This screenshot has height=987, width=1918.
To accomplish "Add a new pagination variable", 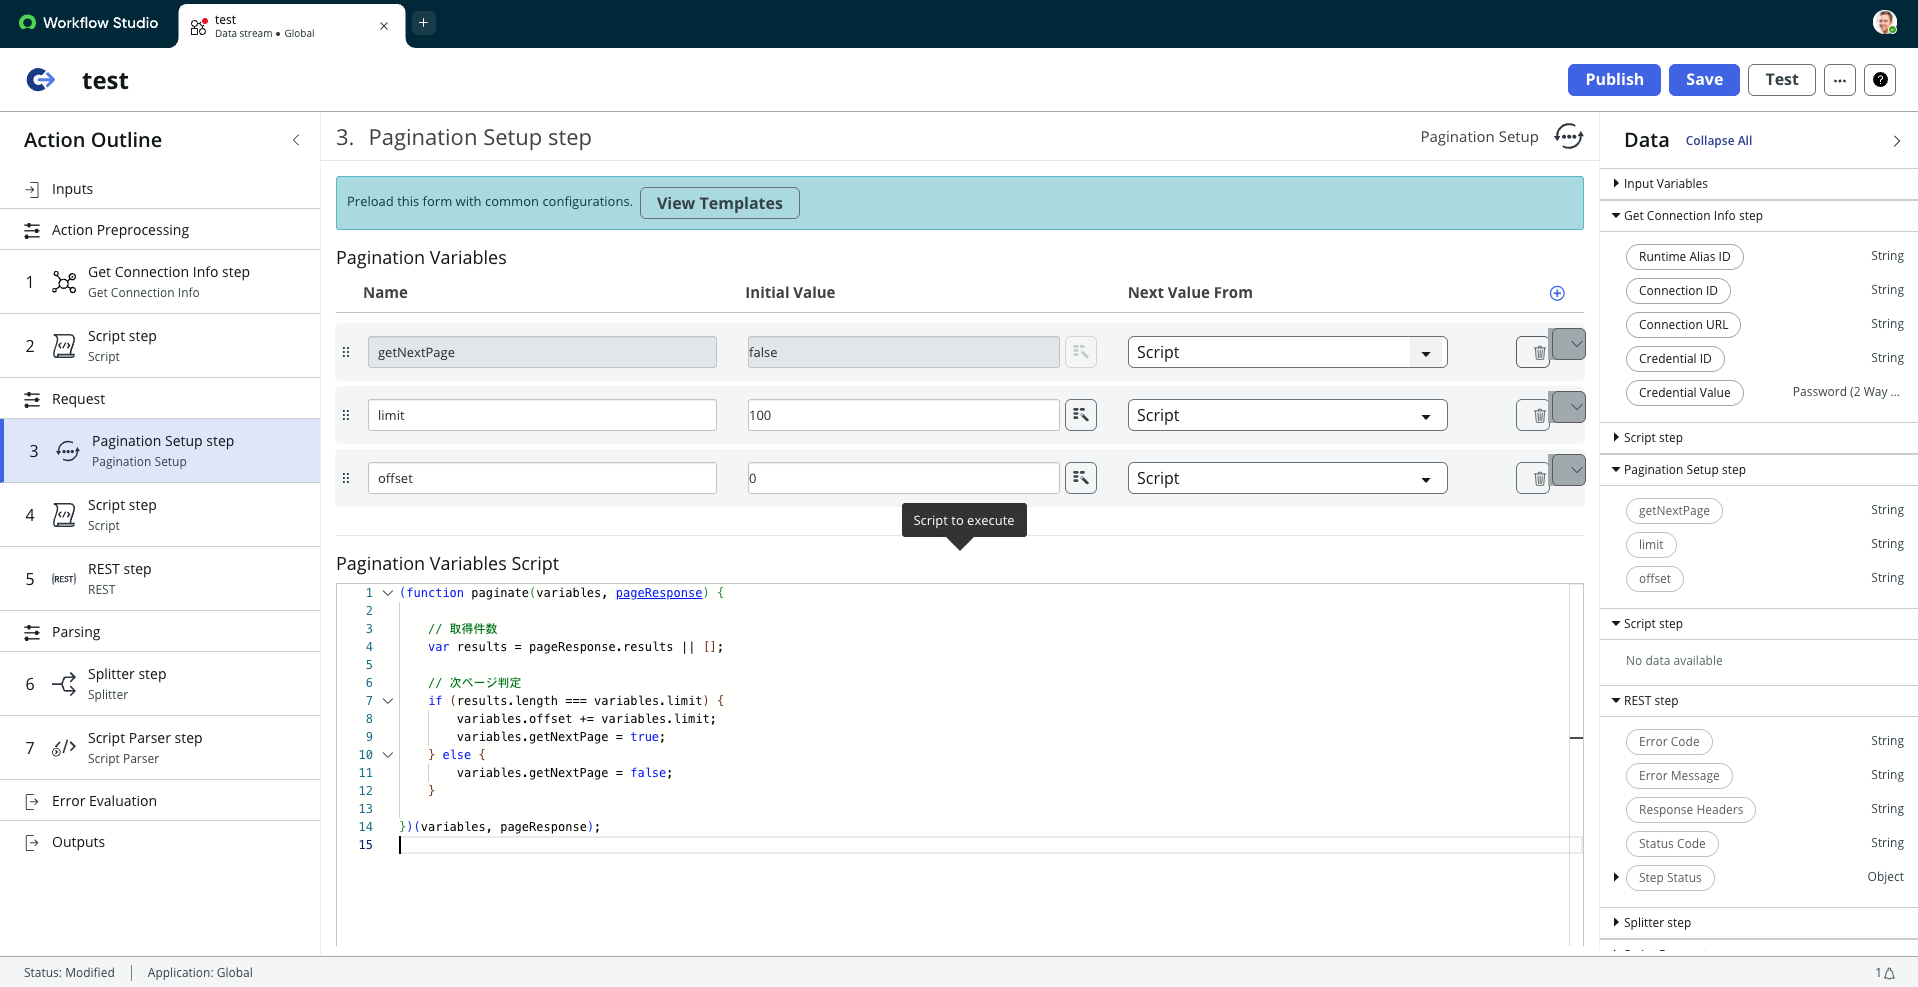I will [1557, 293].
